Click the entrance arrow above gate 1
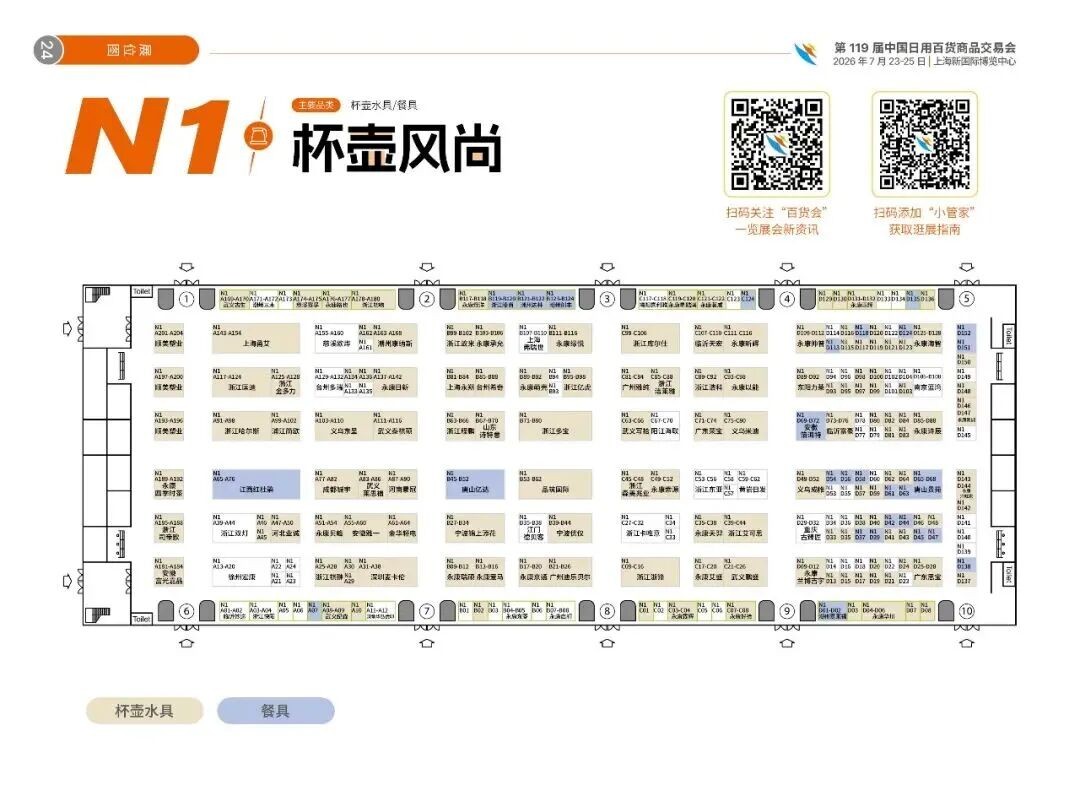1080x796 pixels. [x=186, y=267]
